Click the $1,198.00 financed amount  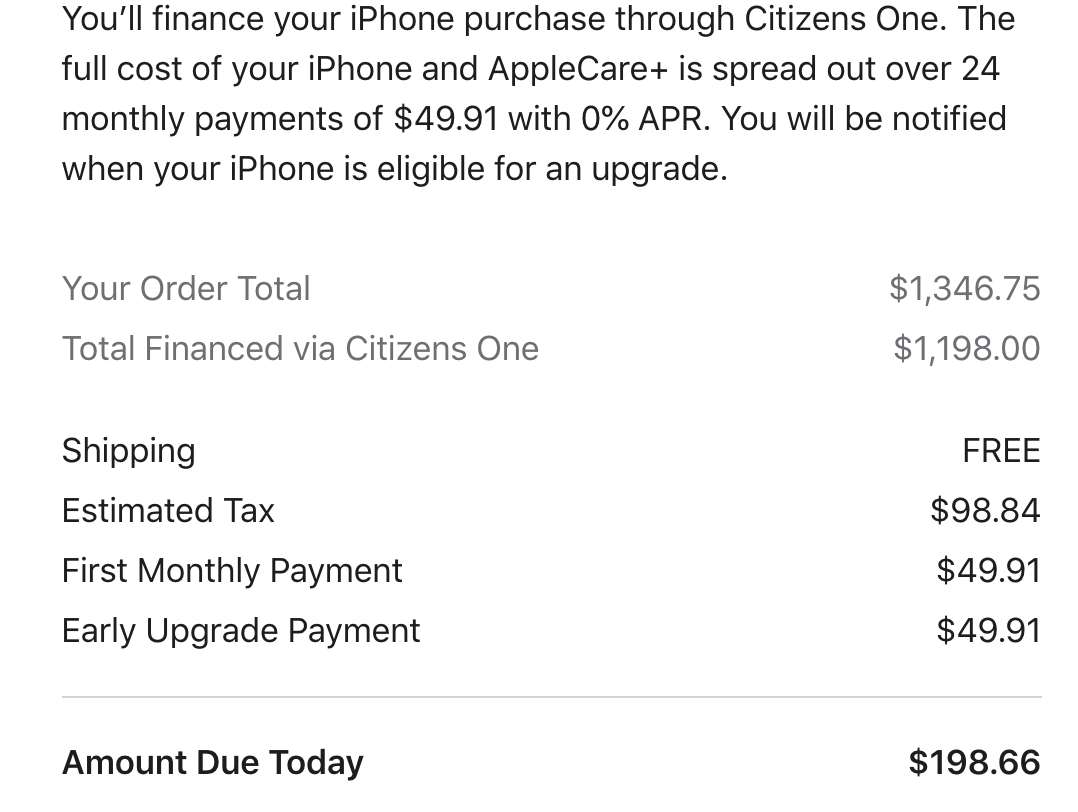967,349
